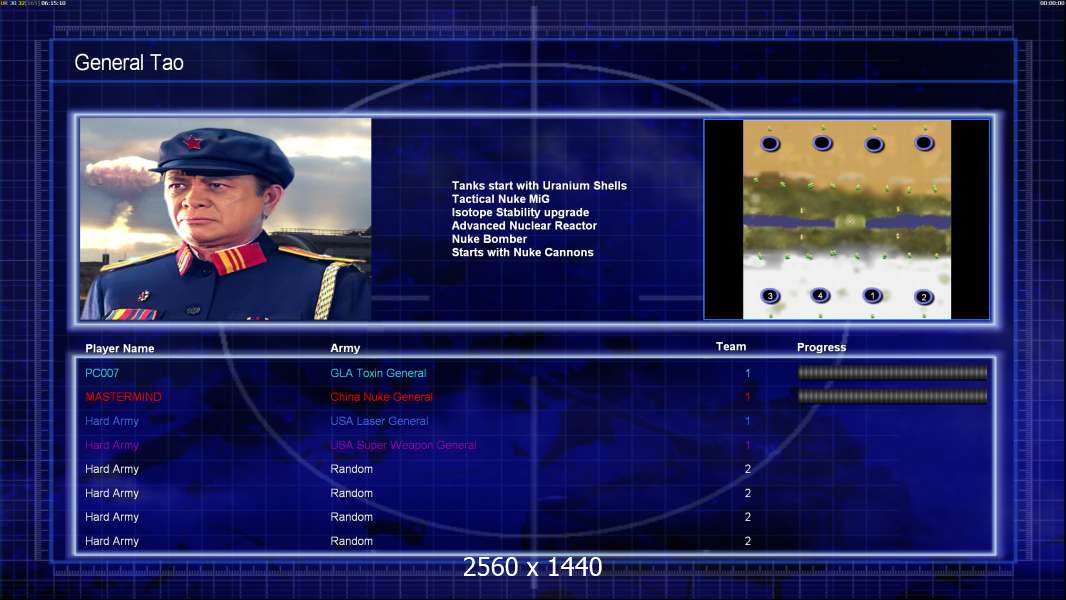Click 'Hard Army' in USA Laser General row

tap(111, 421)
